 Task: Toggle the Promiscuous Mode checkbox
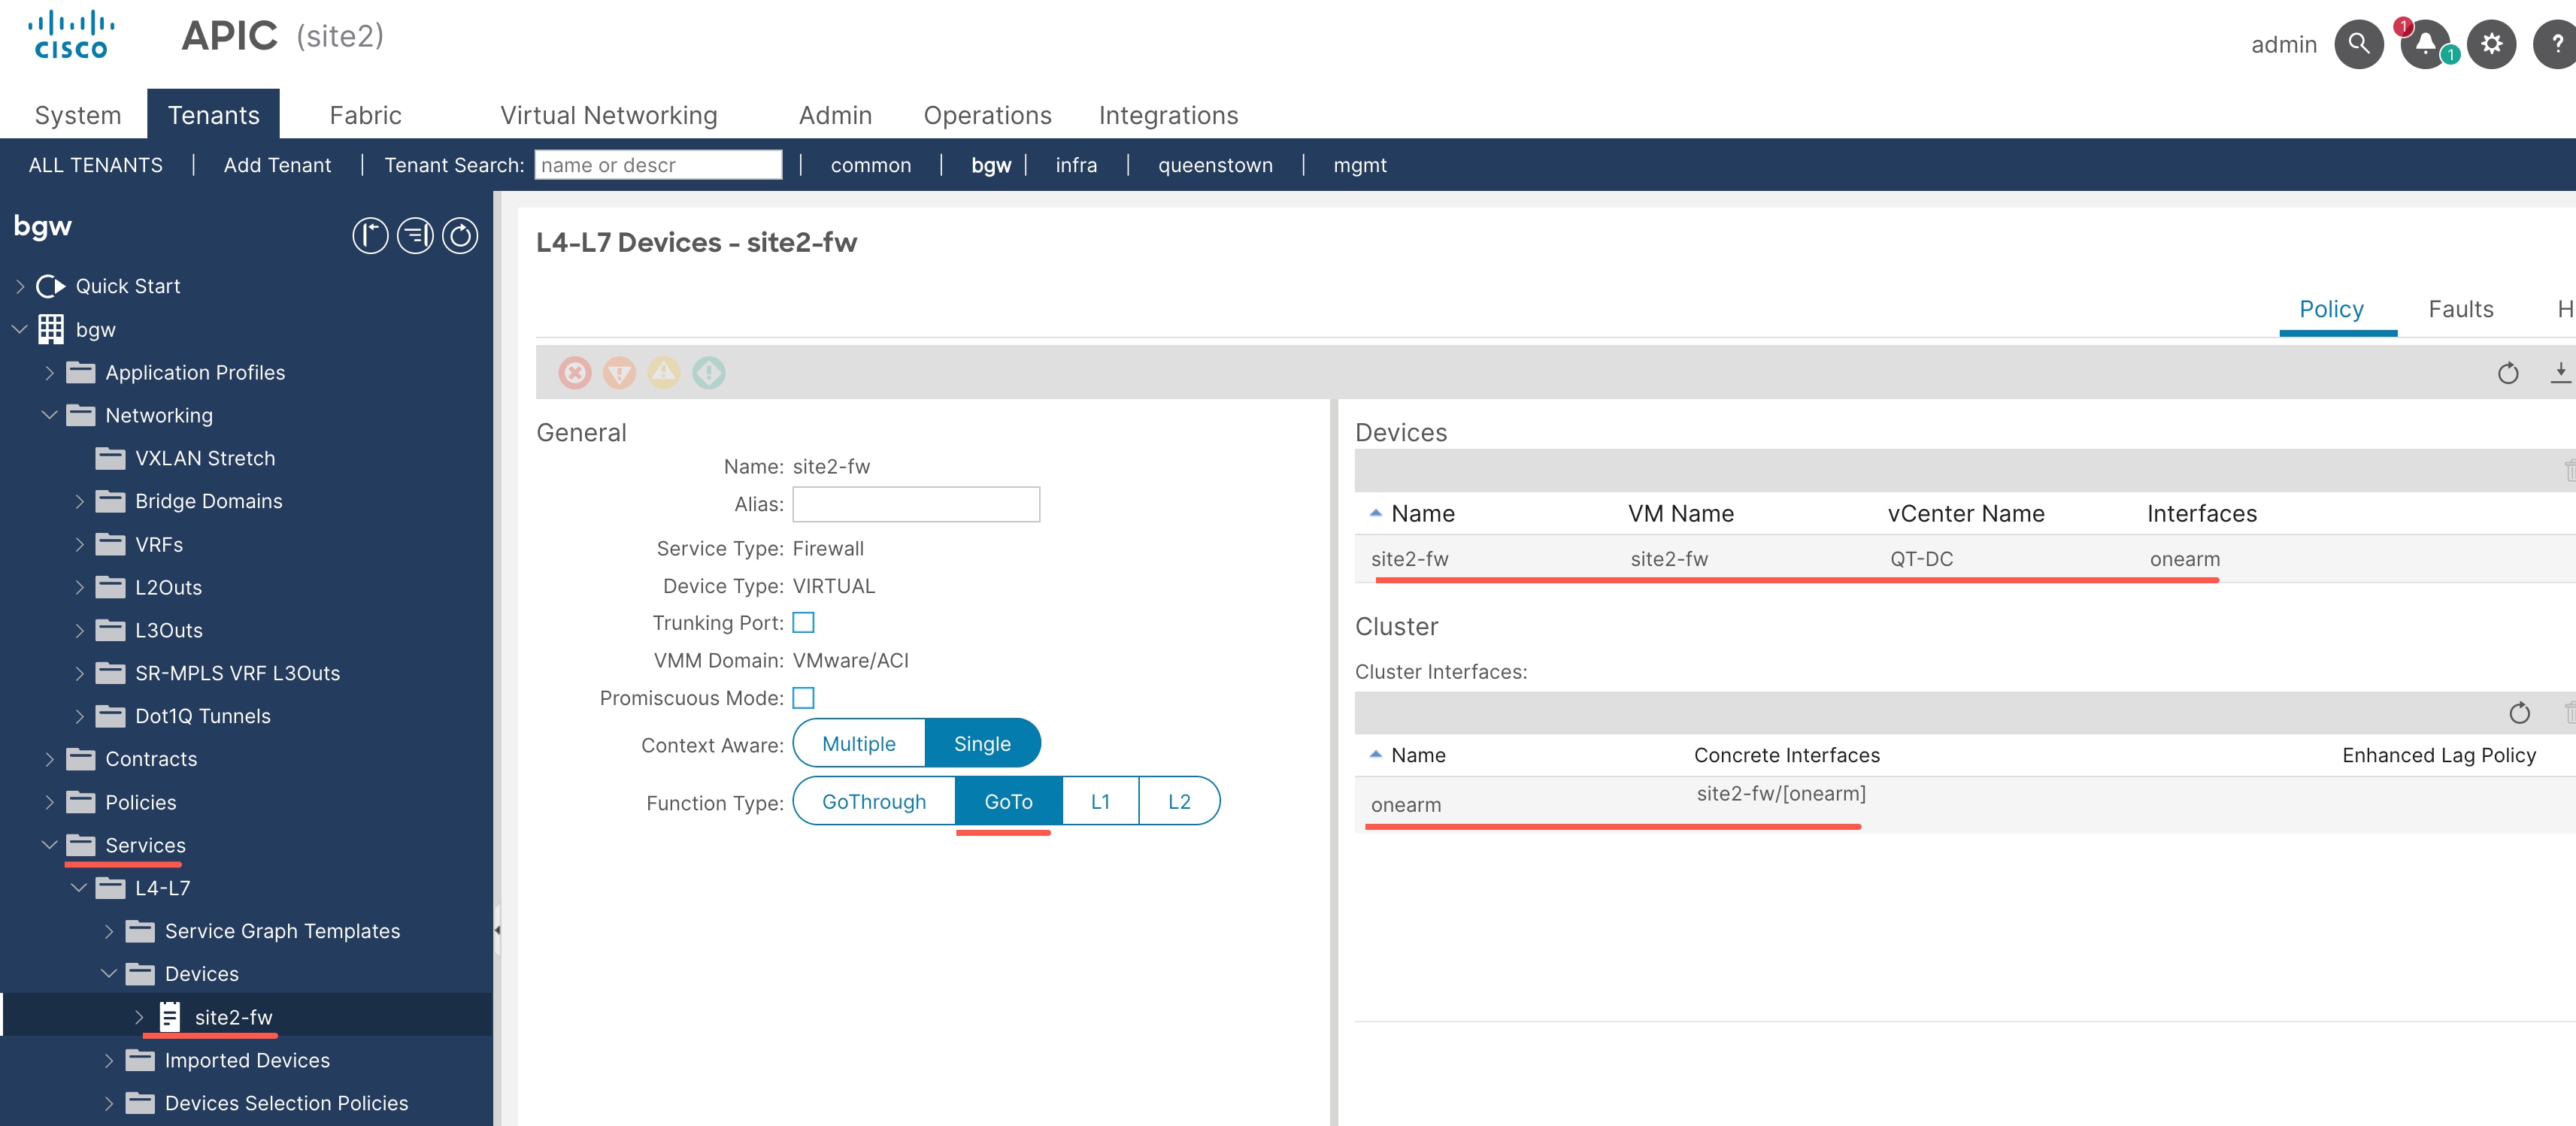803,697
